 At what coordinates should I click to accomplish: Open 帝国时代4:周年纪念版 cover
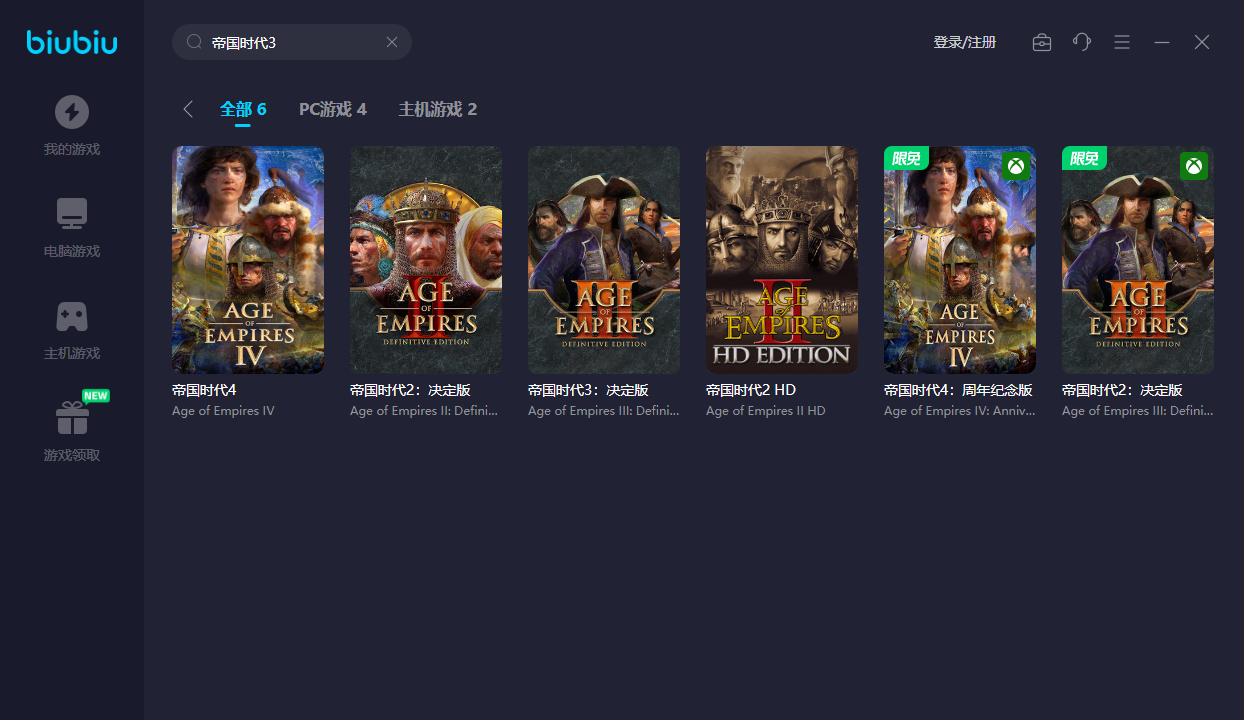[x=960, y=260]
